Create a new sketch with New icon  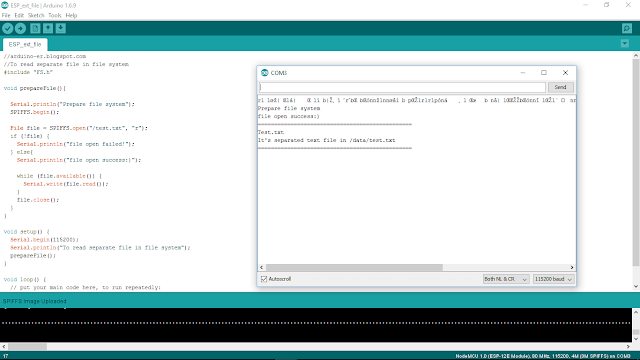coord(35,28)
